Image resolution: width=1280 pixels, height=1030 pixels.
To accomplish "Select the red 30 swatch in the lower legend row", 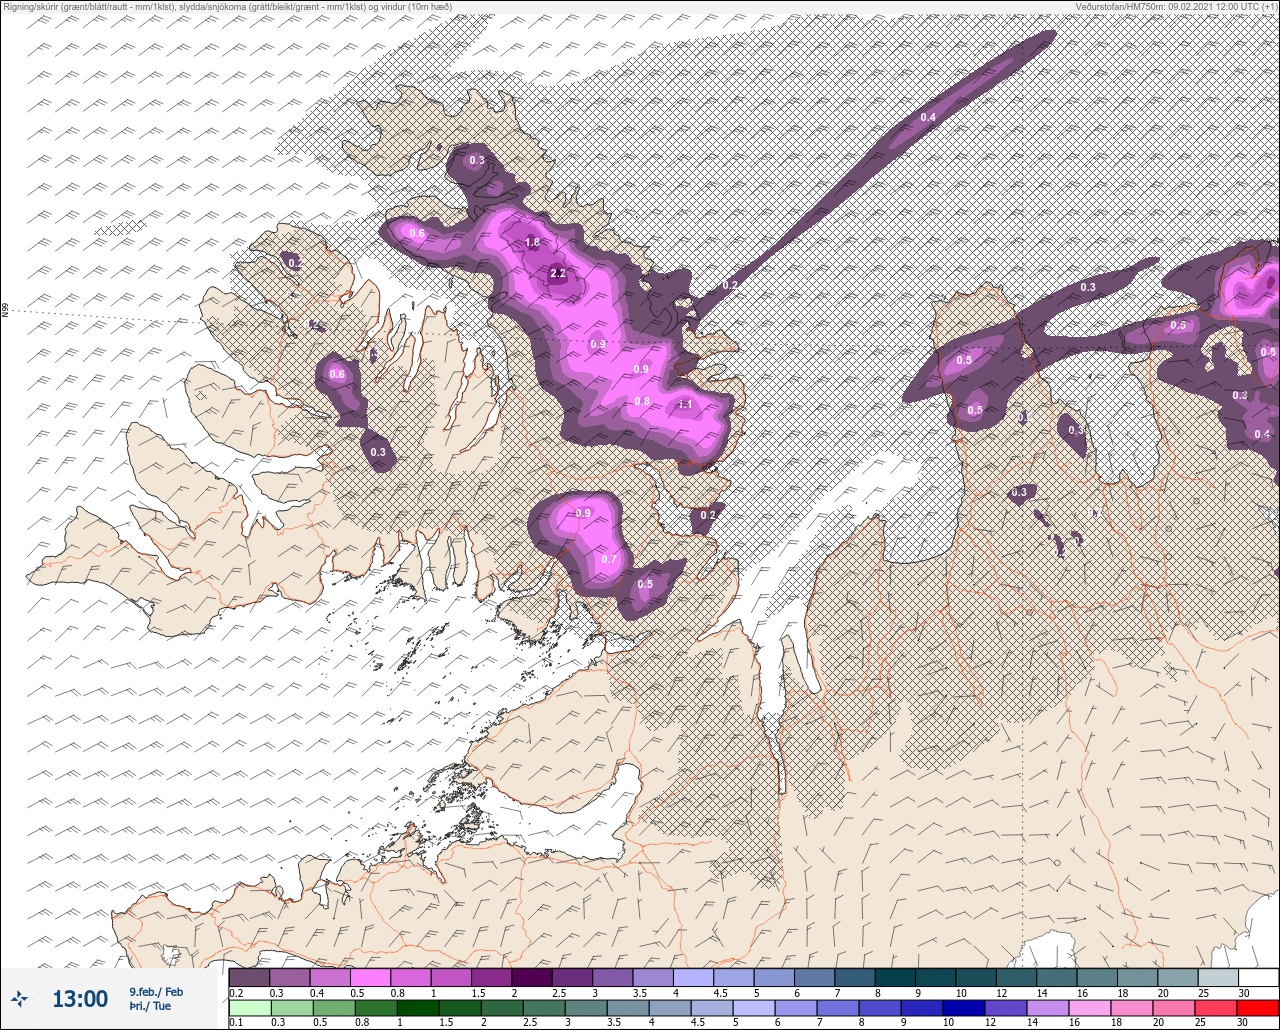I will pyautogui.click(x=1258, y=1008).
